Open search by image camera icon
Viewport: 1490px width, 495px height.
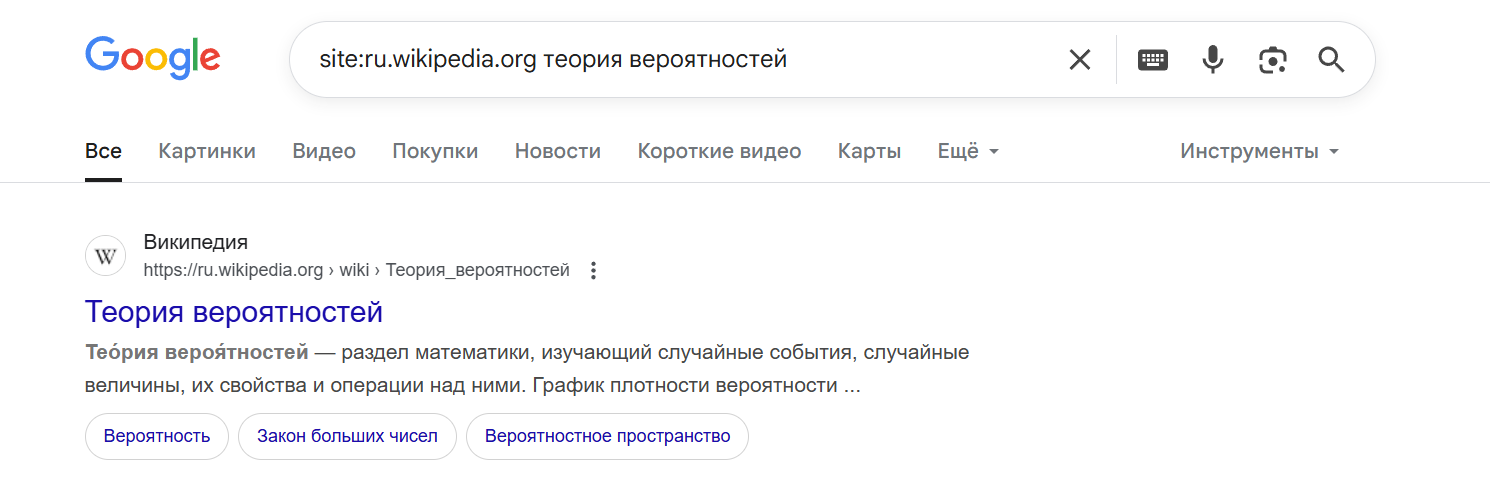coord(1272,60)
